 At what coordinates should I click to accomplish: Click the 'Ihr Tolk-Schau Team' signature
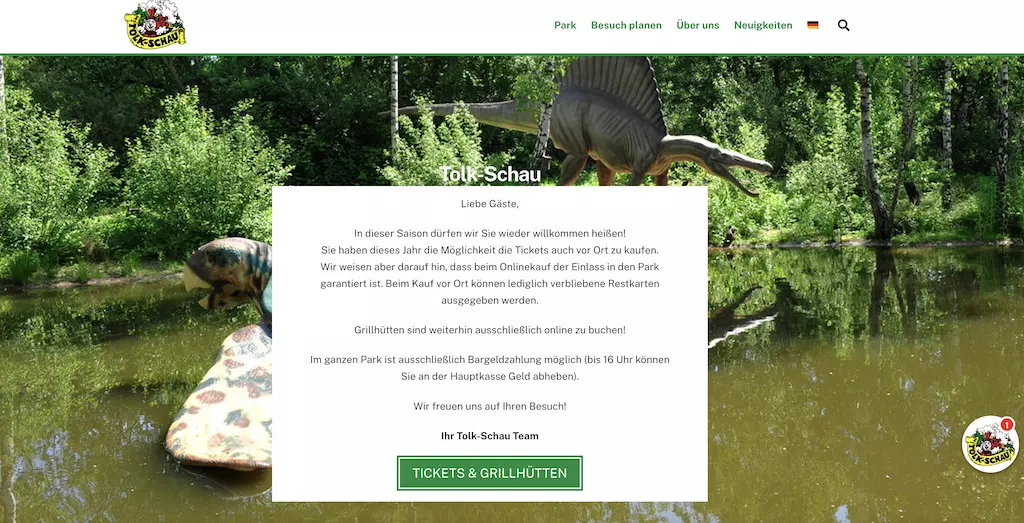point(490,436)
